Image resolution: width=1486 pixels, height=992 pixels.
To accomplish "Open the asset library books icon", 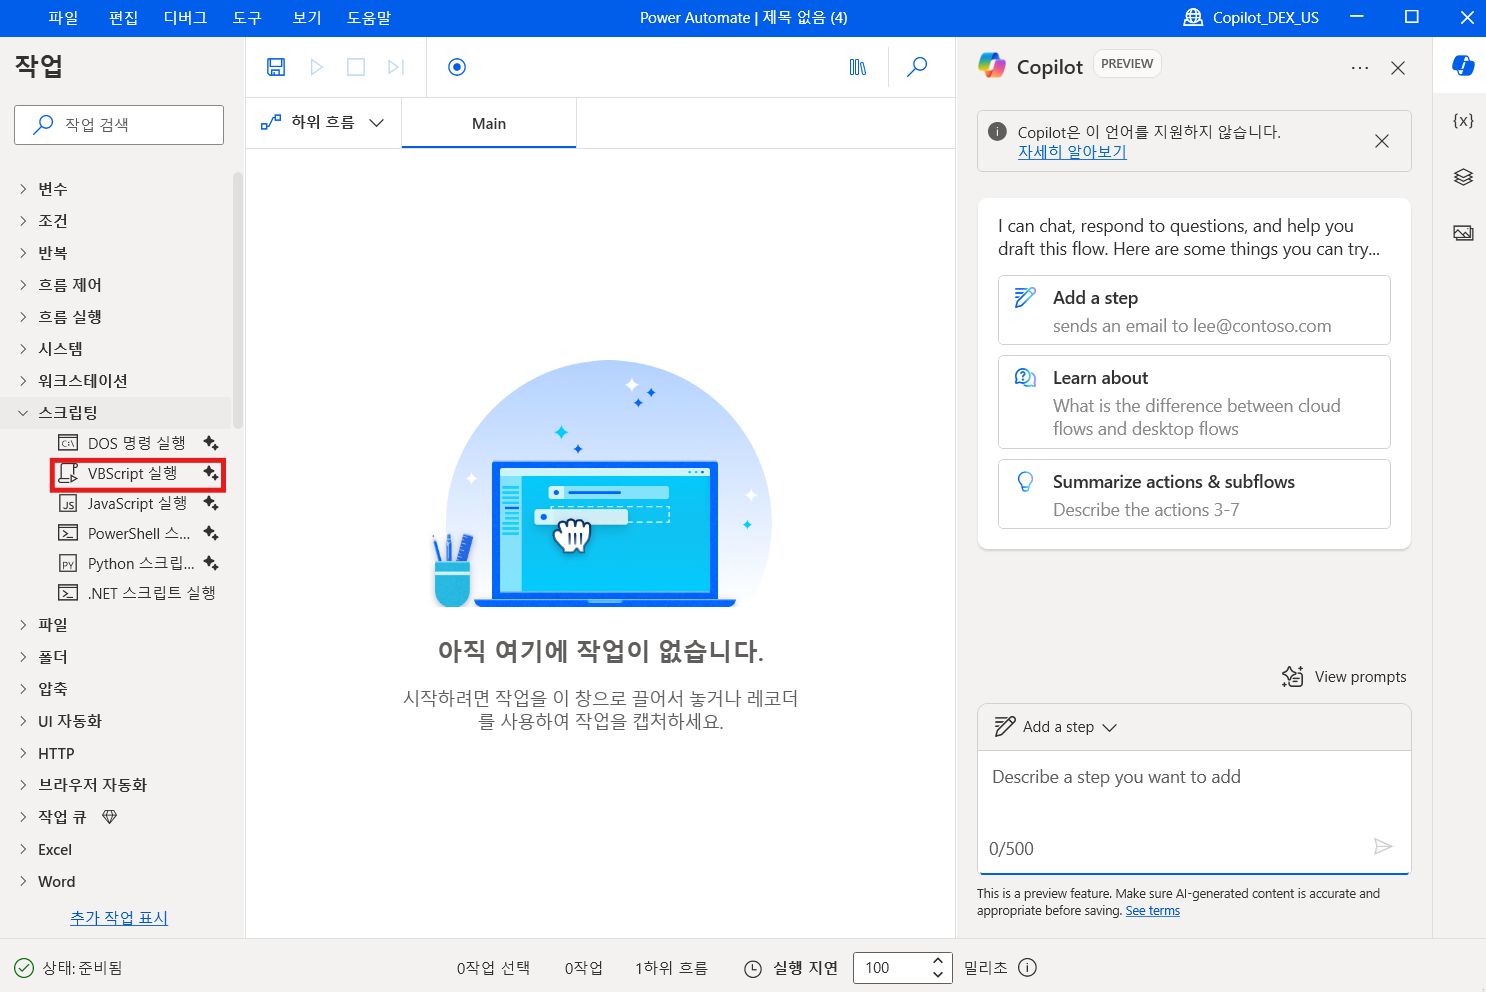I will click(858, 67).
